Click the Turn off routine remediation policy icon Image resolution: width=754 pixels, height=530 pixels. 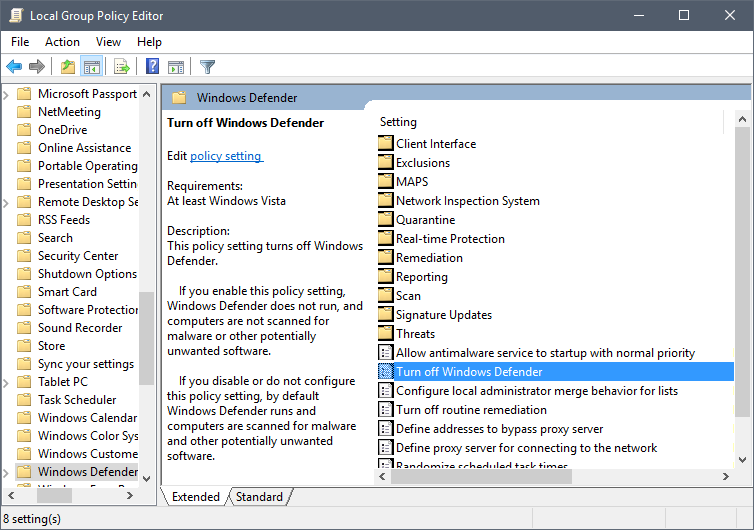click(386, 409)
